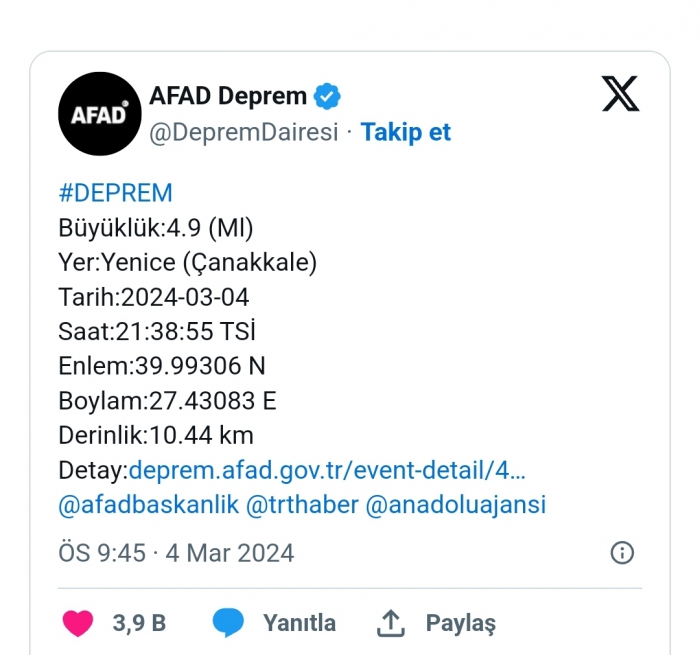This screenshot has height=655, width=700.
Task: Open the @anadoluajansi mention
Action: (x=456, y=505)
